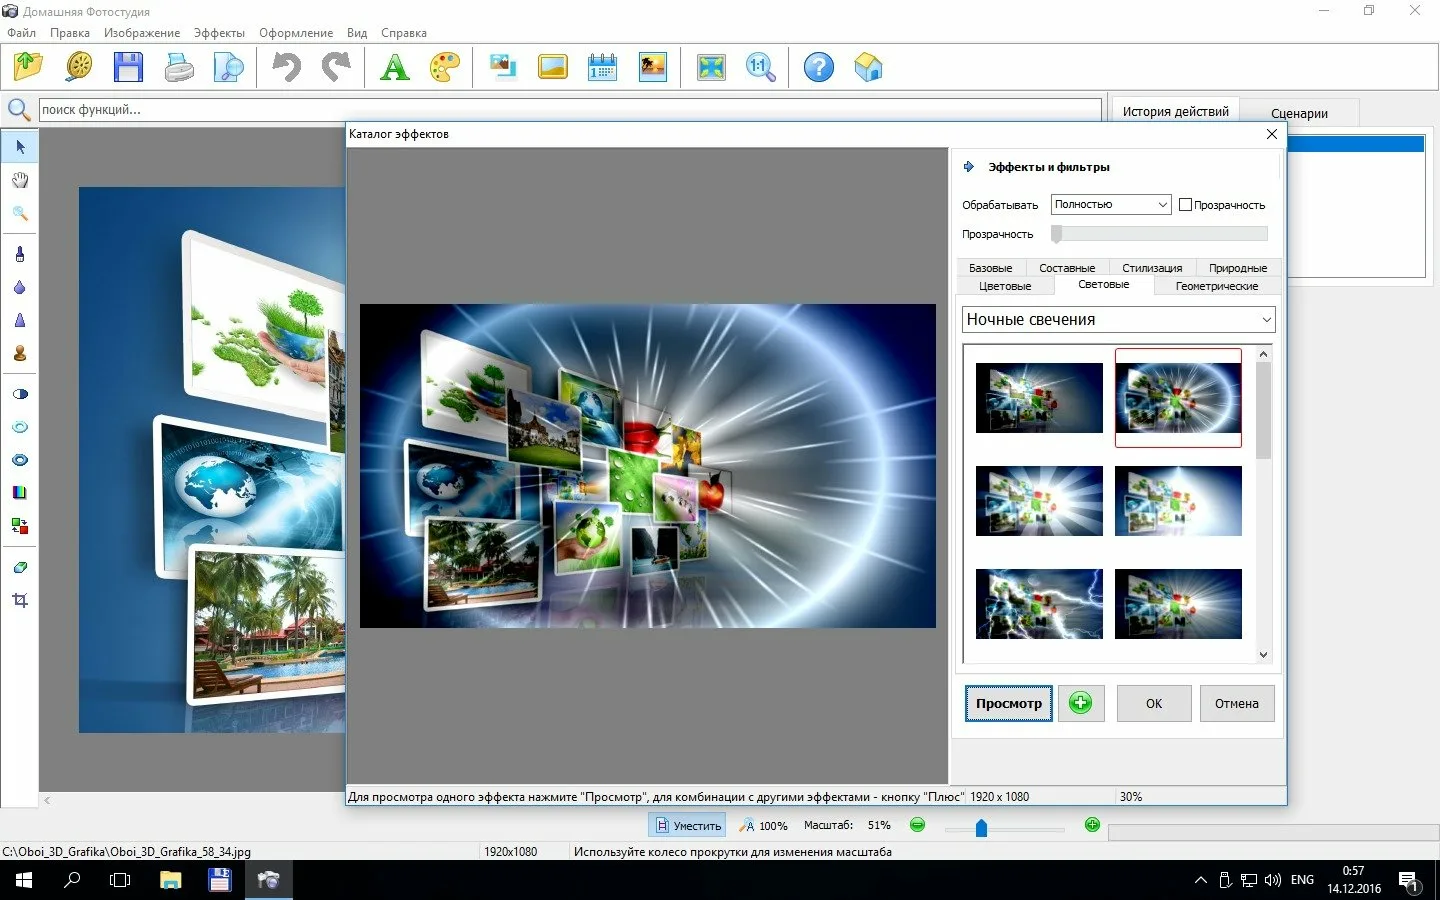The height and width of the screenshot is (900, 1440).
Task: Click the blue Help question mark icon
Action: pyautogui.click(x=818, y=68)
